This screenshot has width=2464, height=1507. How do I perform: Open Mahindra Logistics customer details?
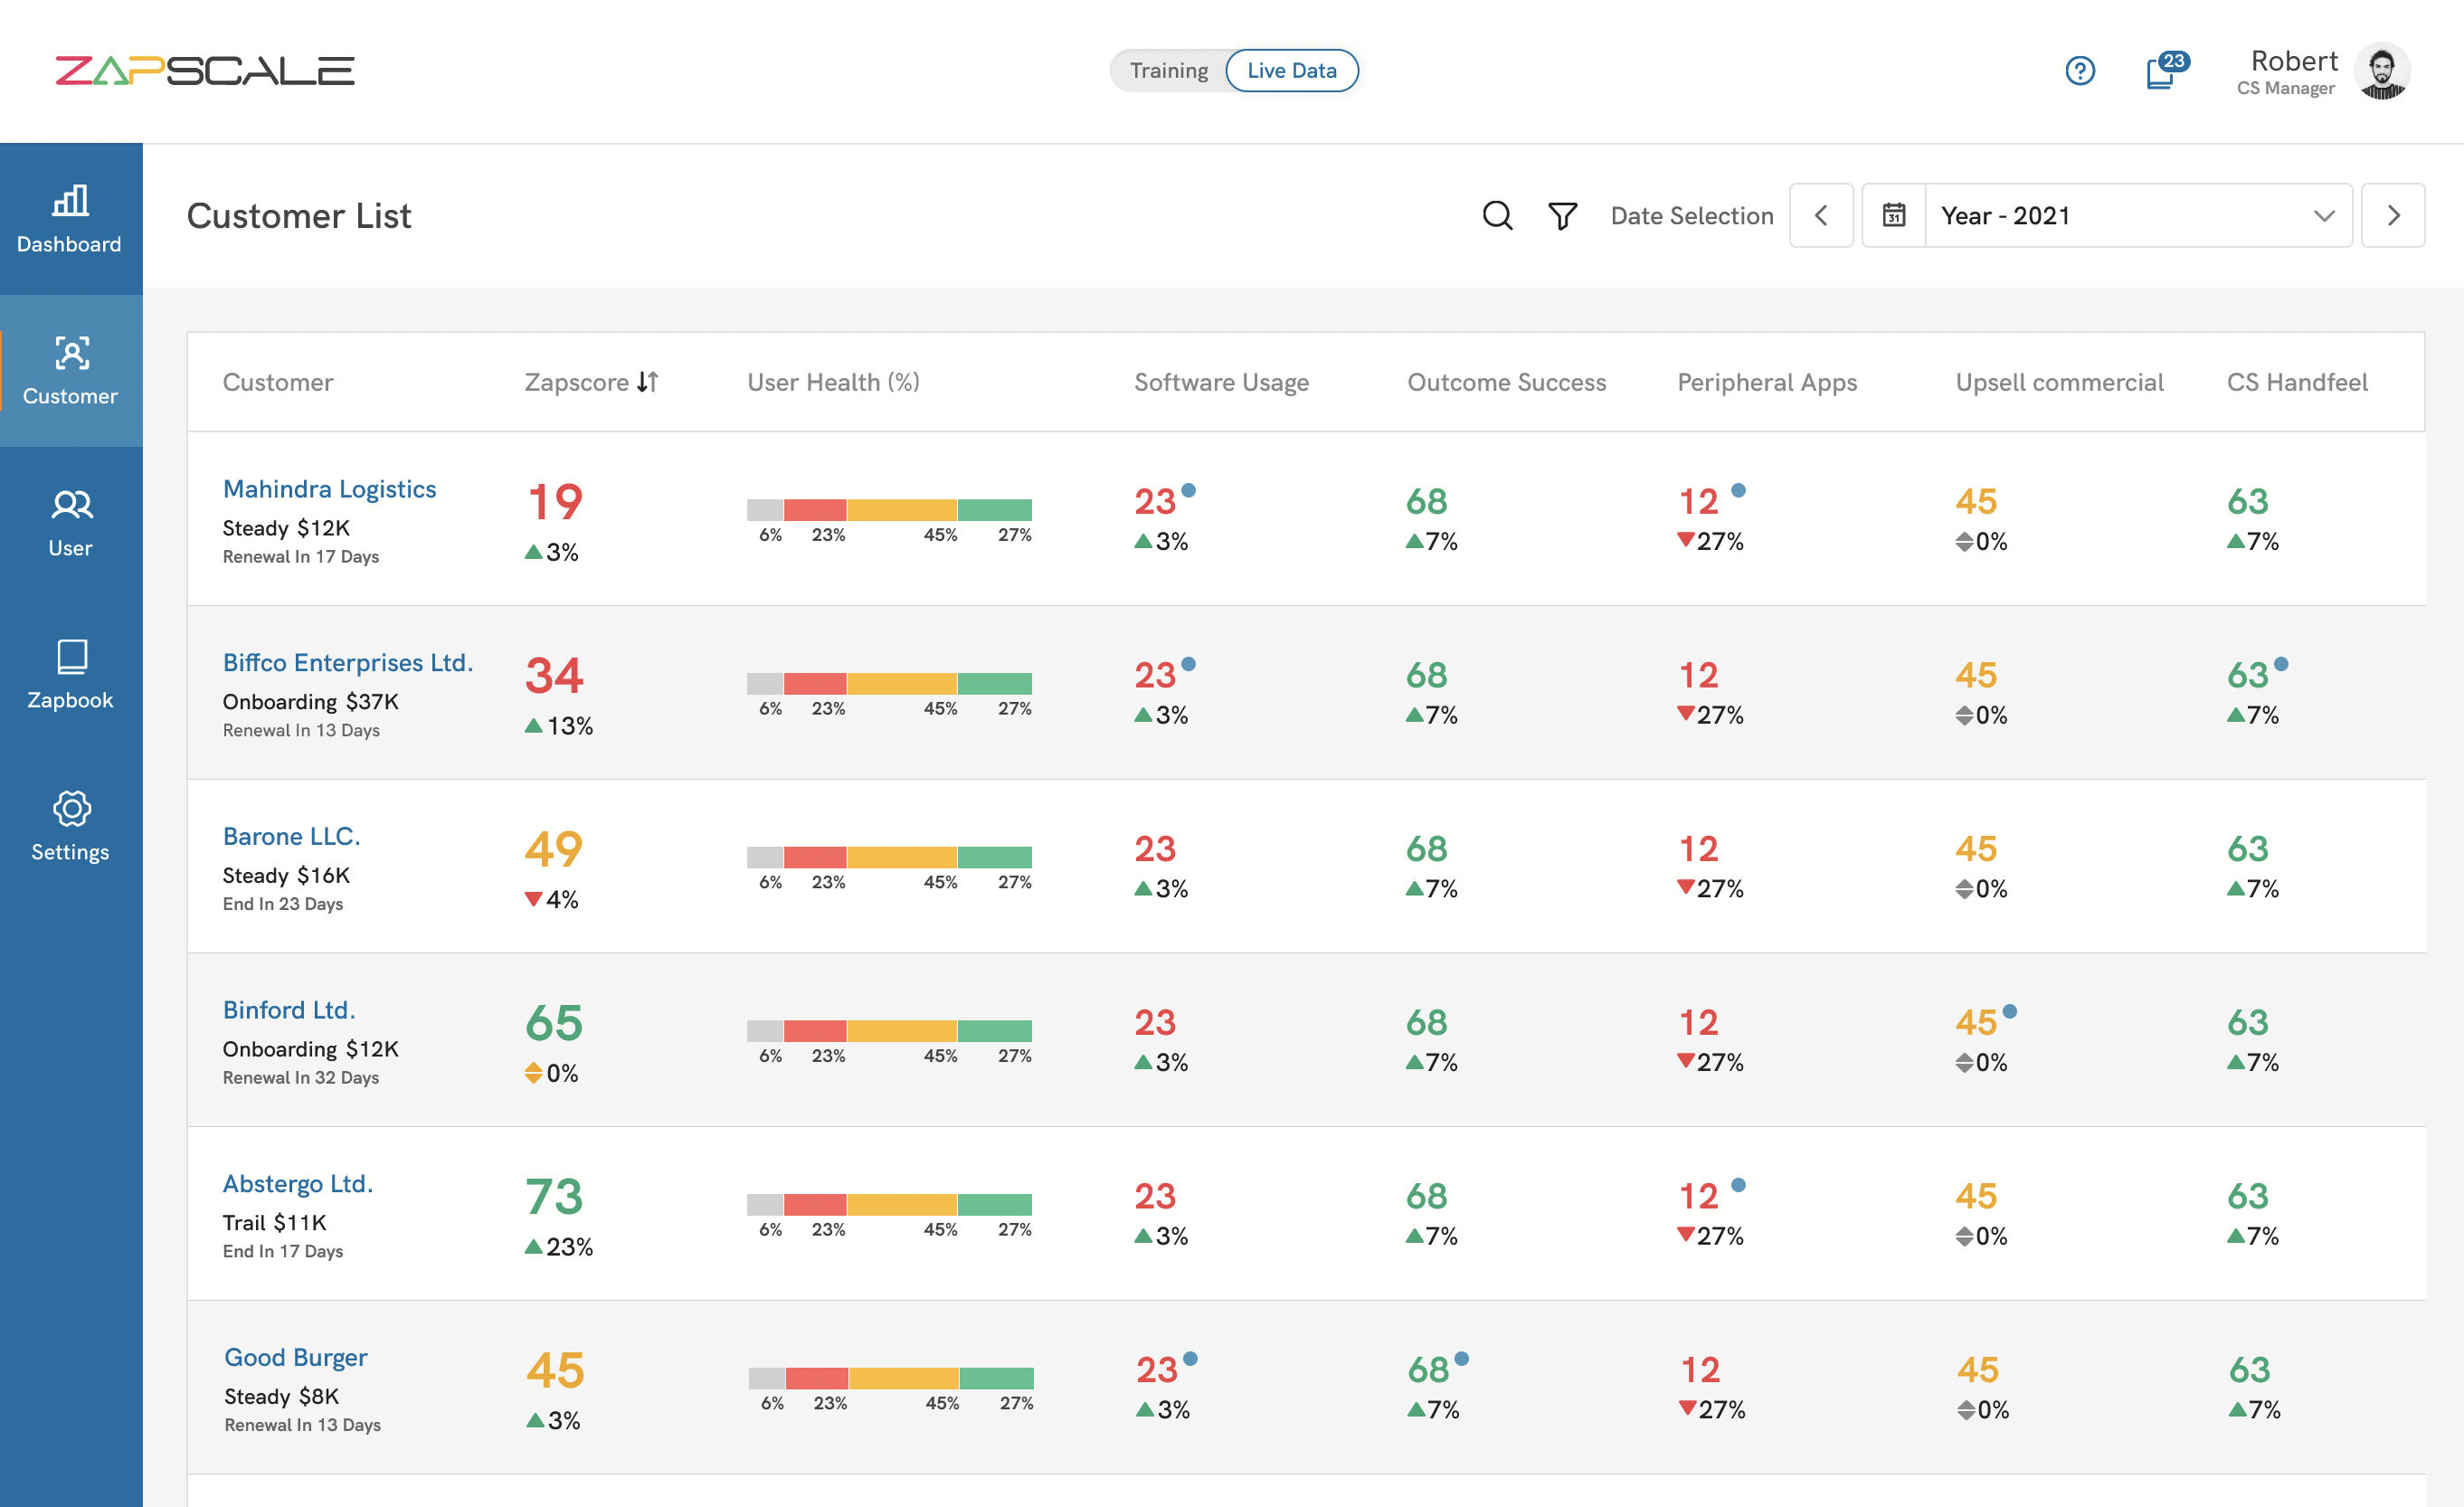click(330, 489)
